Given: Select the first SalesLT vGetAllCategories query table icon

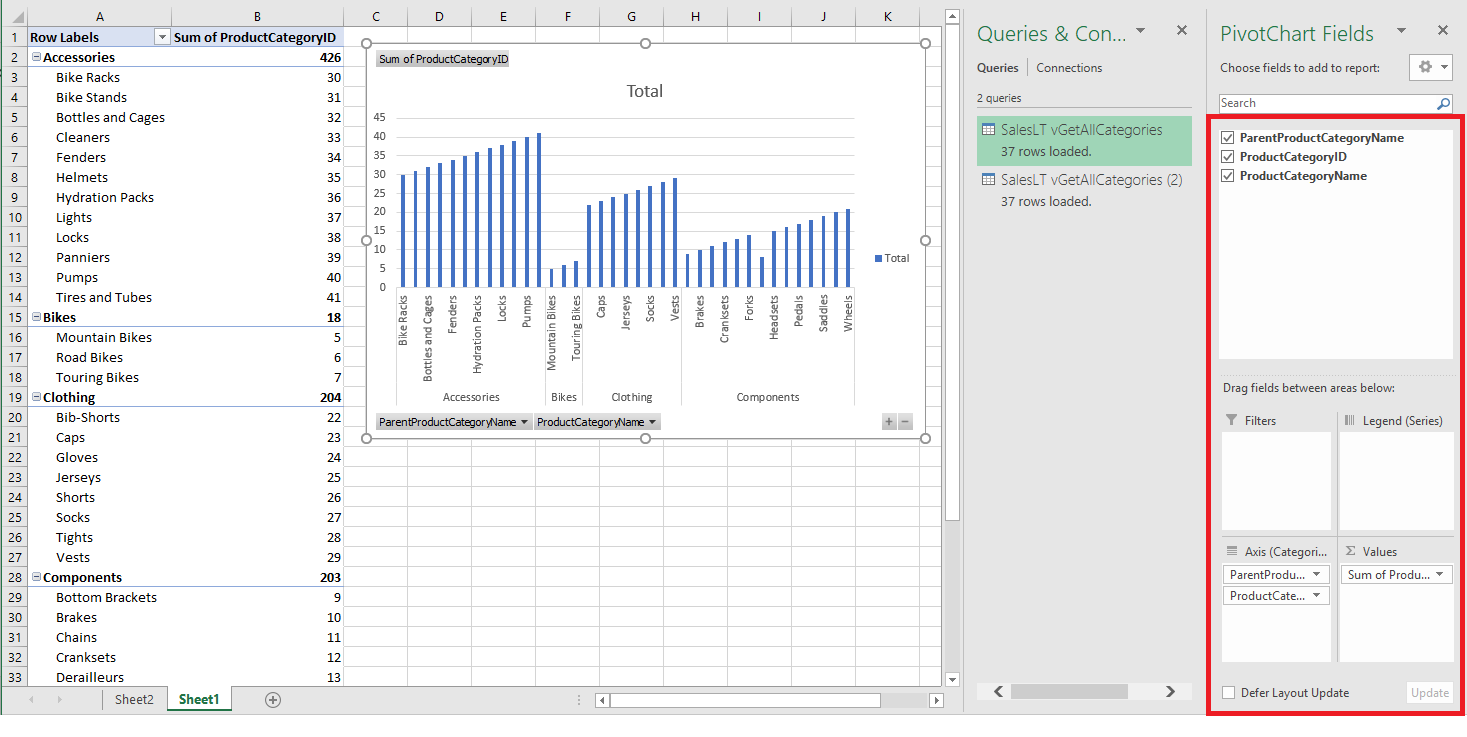Looking at the screenshot, I should [988, 130].
